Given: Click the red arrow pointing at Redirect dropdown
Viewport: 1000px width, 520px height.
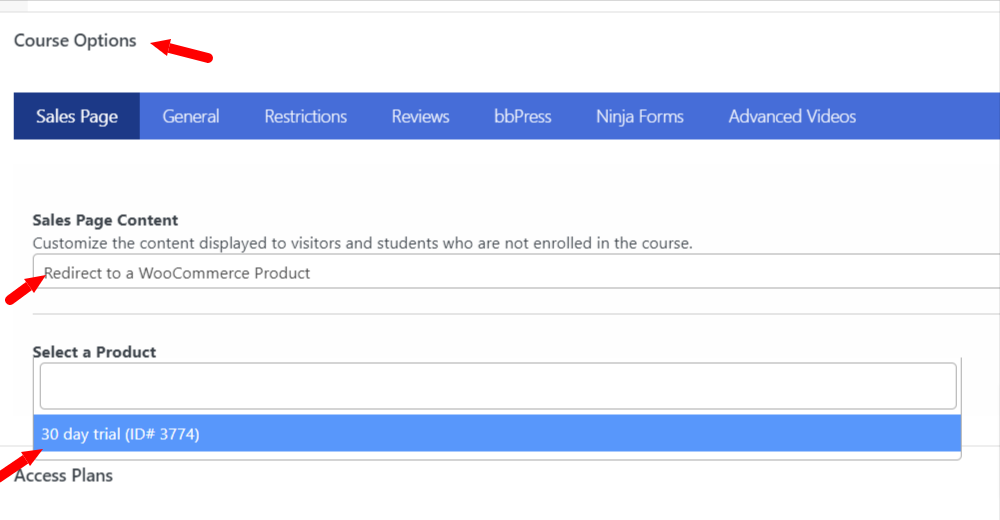Looking at the screenshot, I should point(25,289).
